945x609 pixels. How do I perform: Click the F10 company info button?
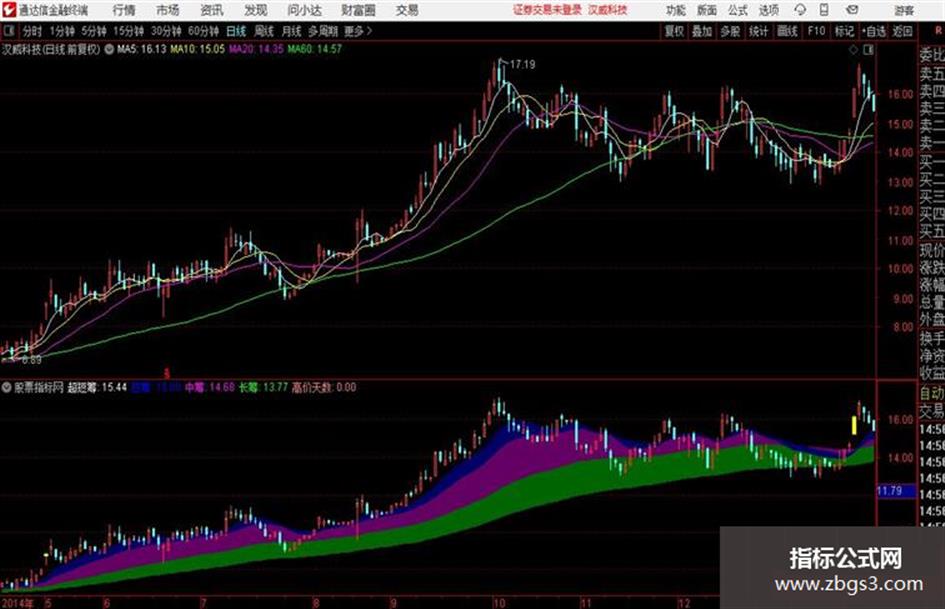click(x=816, y=31)
